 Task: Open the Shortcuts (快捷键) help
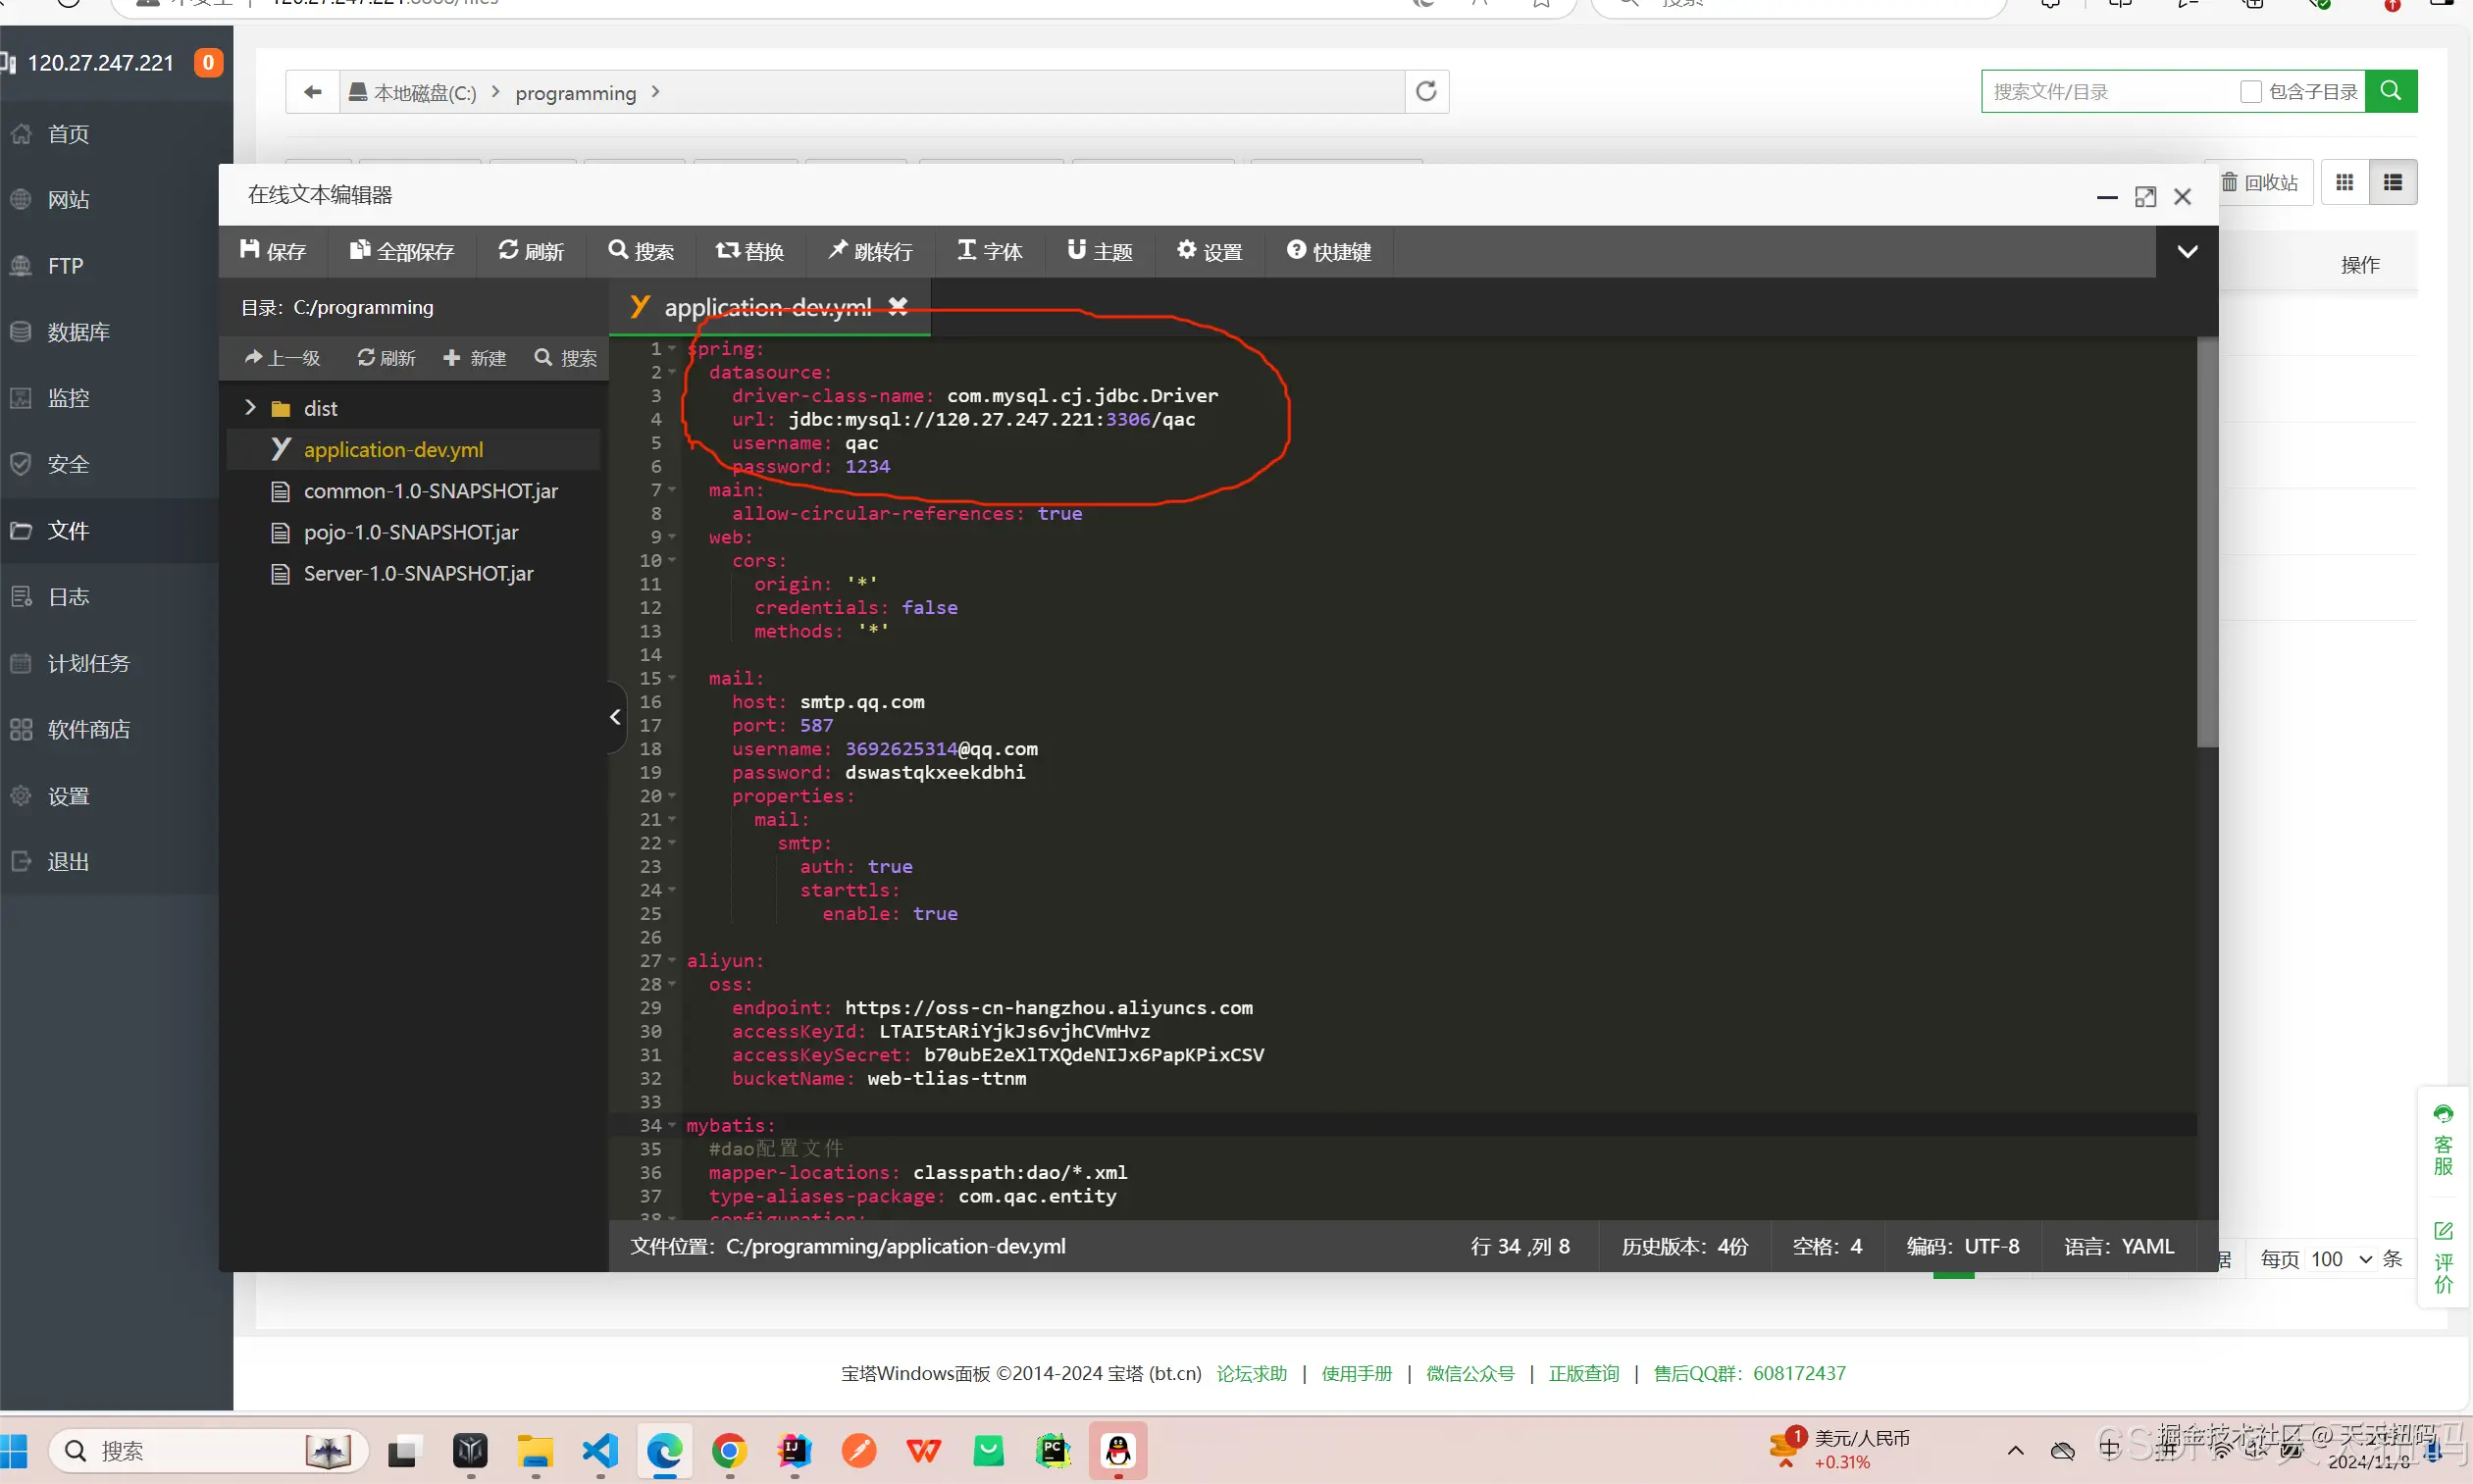tap(1328, 251)
